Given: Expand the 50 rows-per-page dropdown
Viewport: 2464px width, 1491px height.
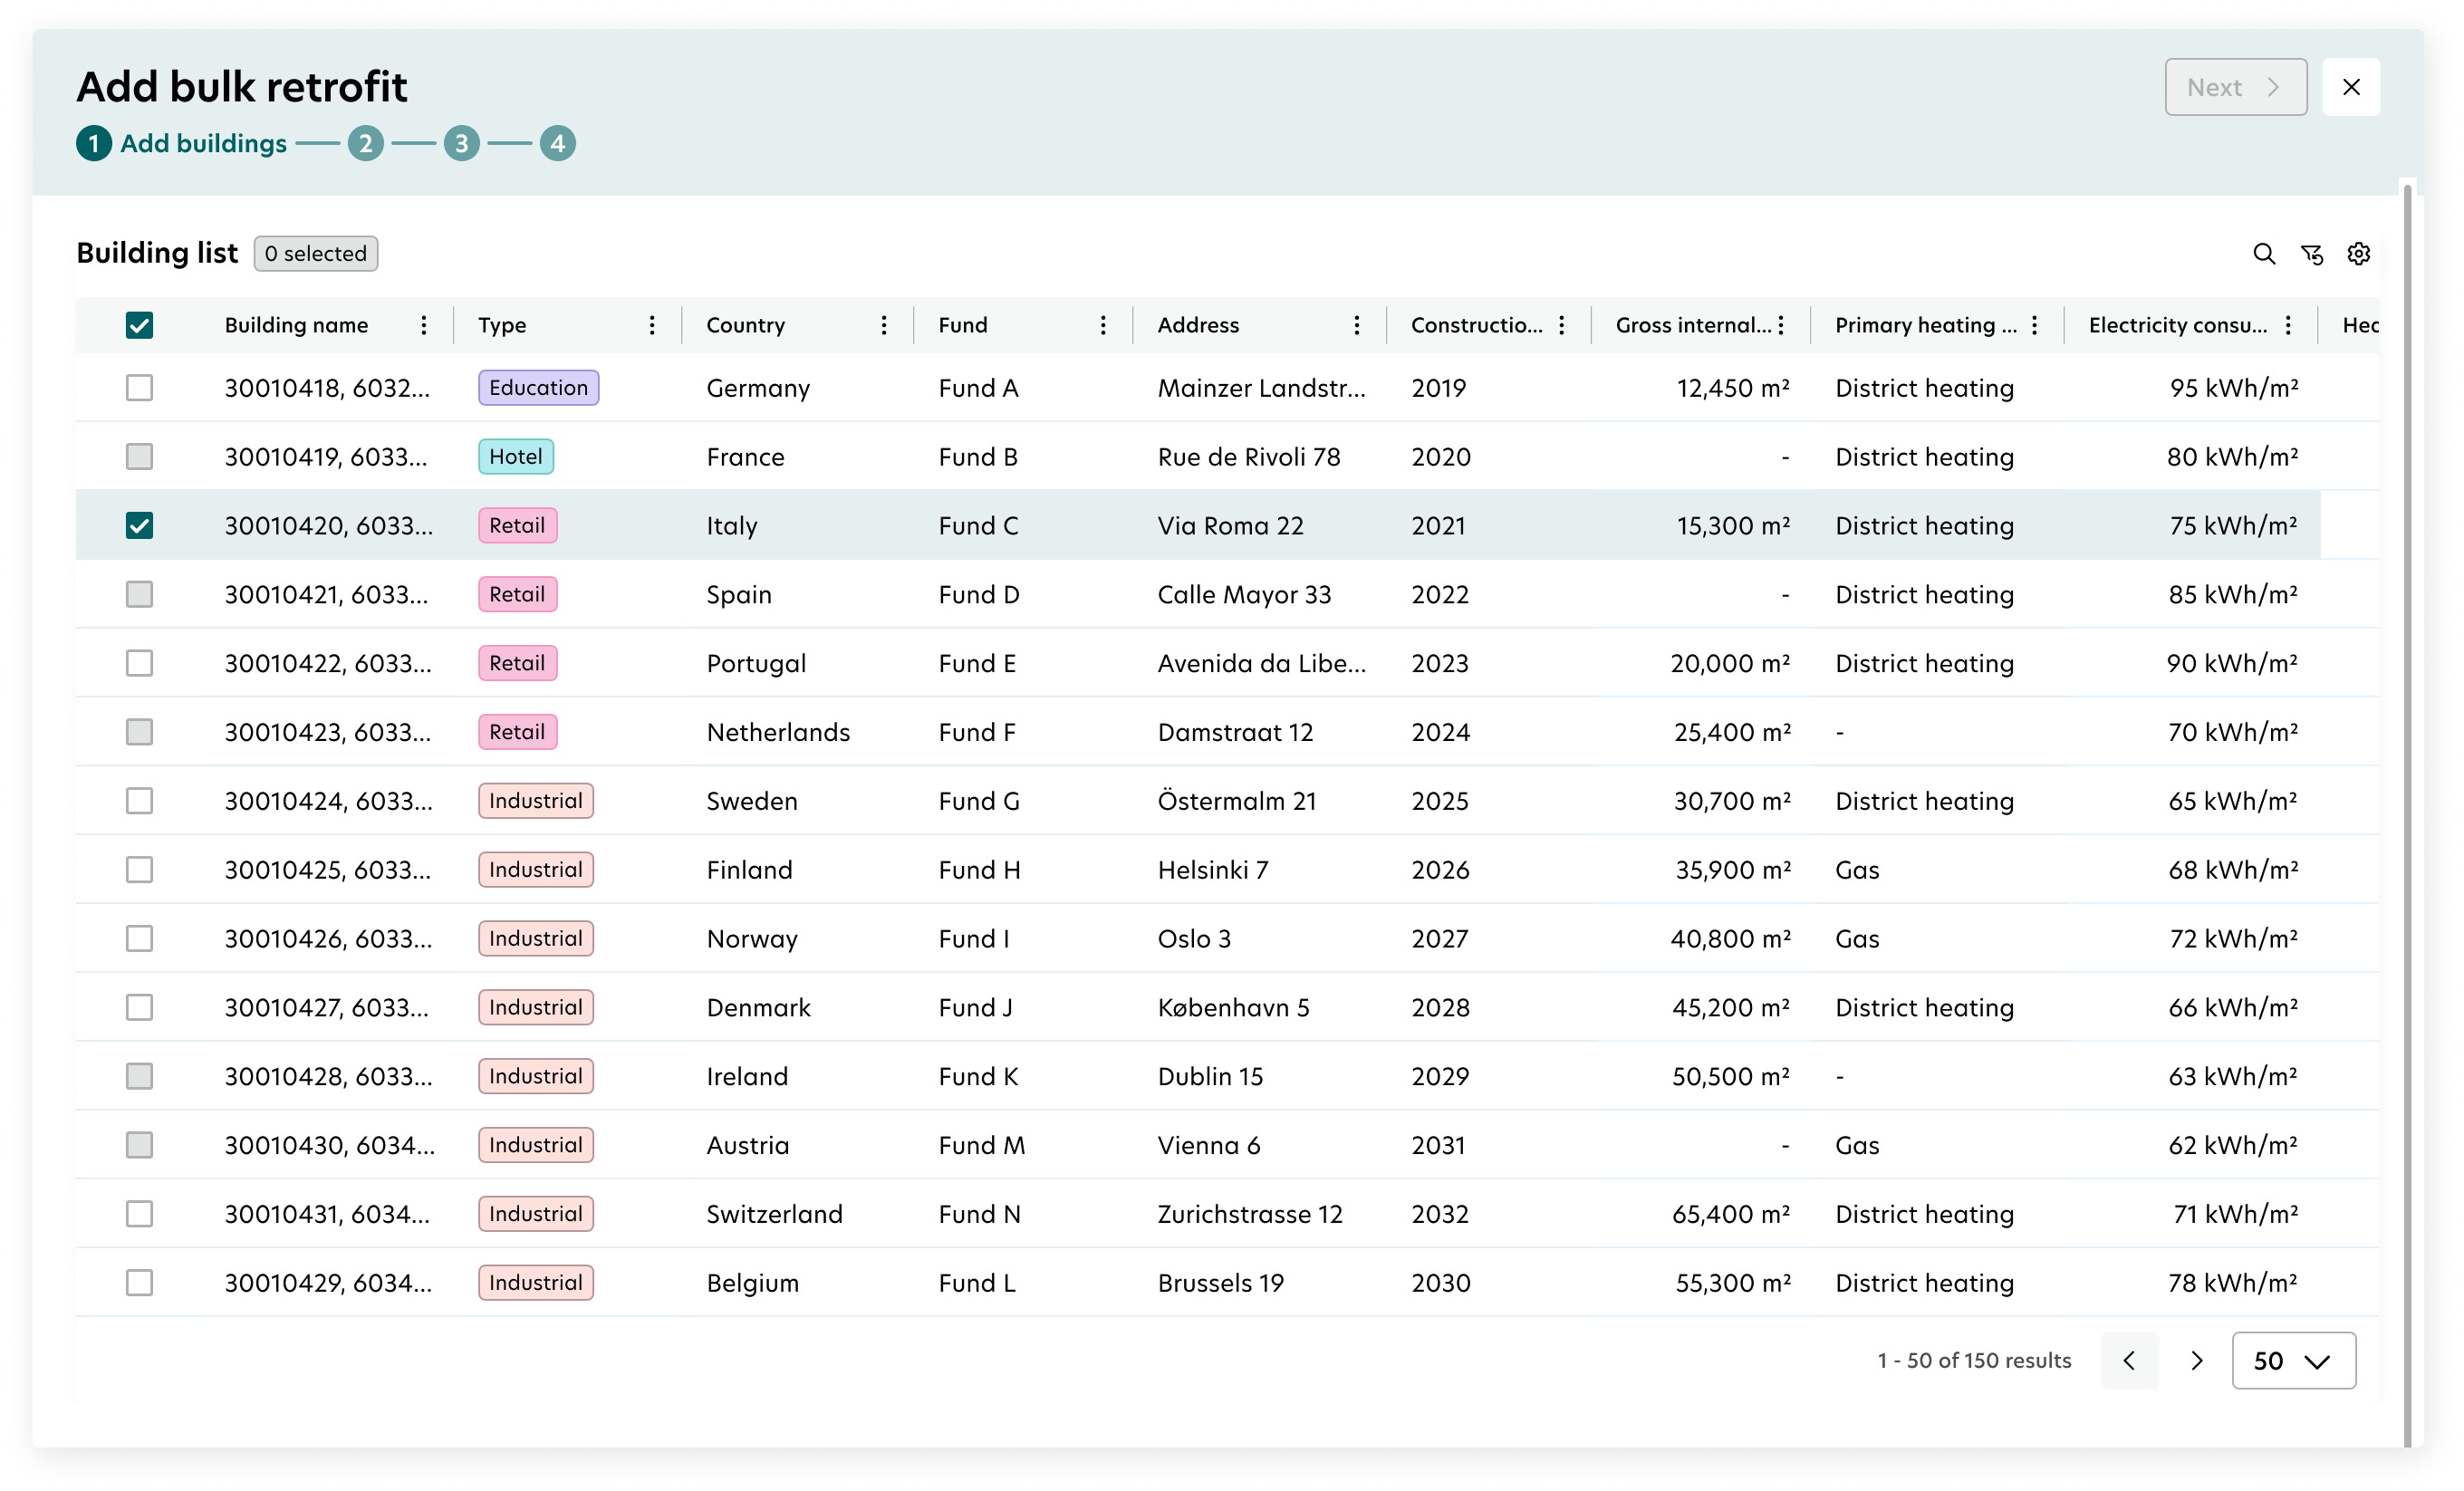Looking at the screenshot, I should pyautogui.click(x=2293, y=1360).
